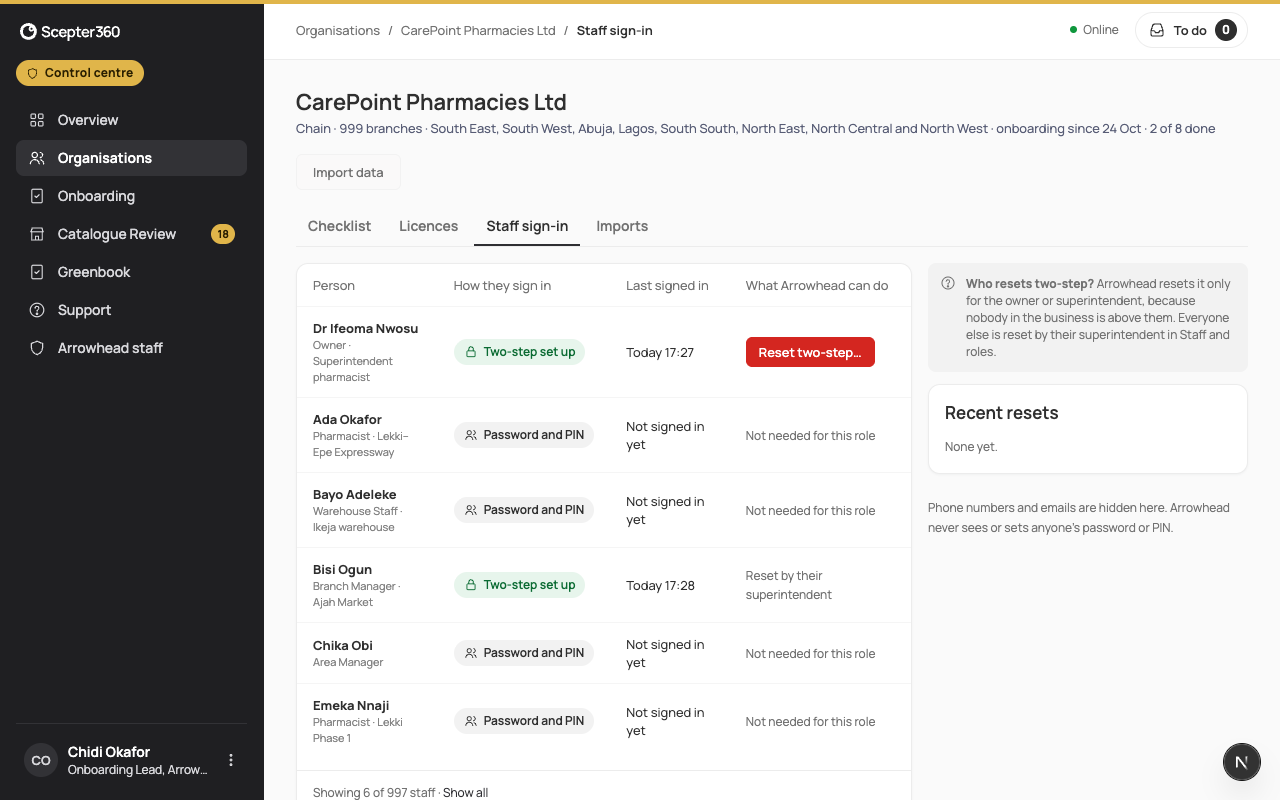Viewport: 1280px width, 800px height.
Task: Click the Catalogue Review store icon
Action: (x=37, y=234)
